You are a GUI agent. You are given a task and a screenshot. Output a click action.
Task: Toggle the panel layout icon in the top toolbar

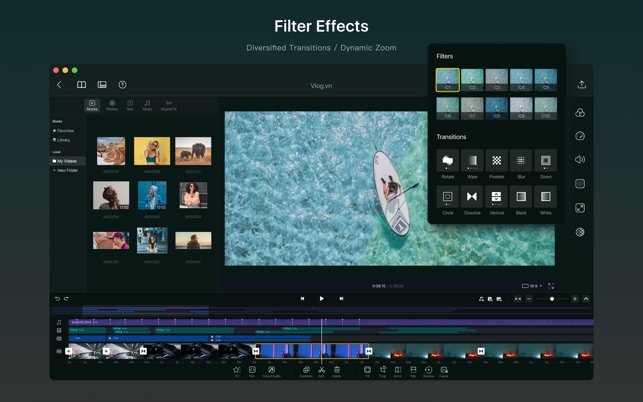tap(102, 85)
